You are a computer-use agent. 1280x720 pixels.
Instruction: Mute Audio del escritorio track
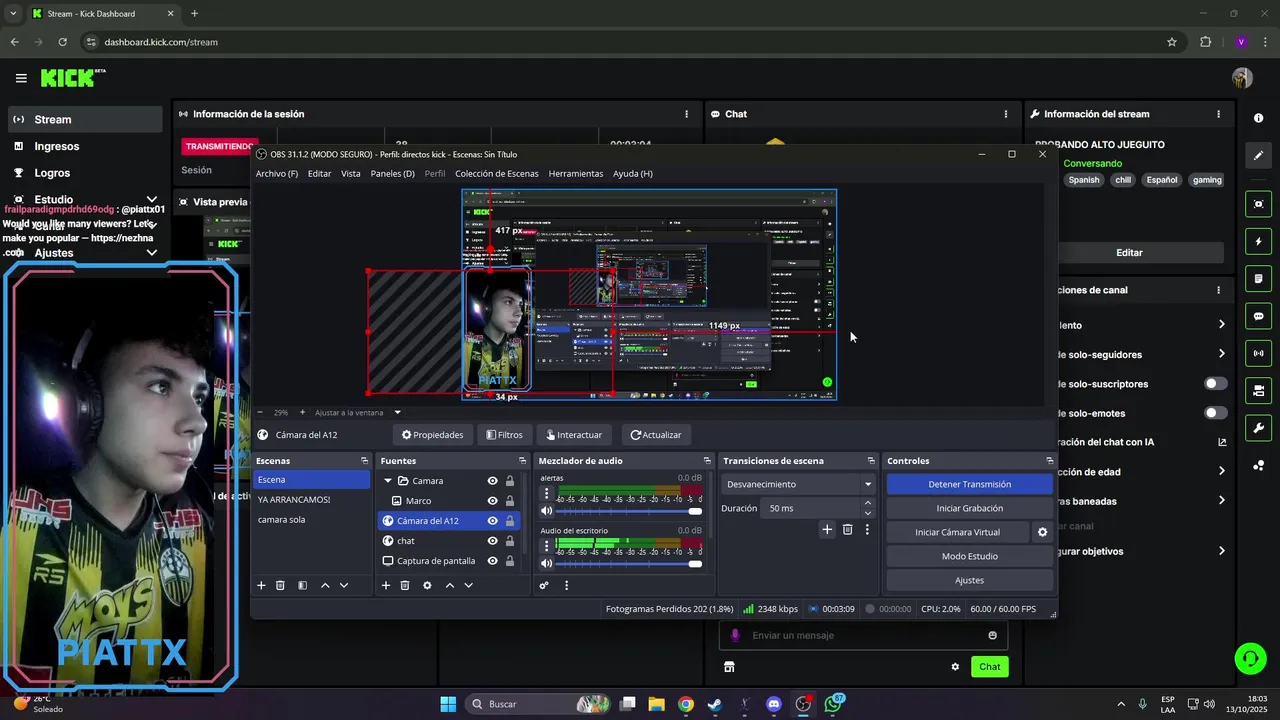pyautogui.click(x=546, y=563)
